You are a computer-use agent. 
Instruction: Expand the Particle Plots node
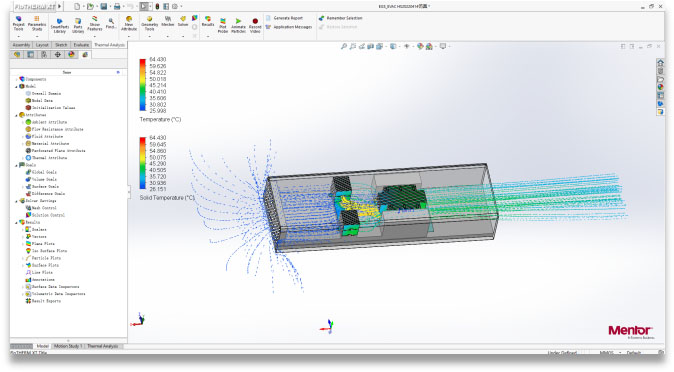point(23,258)
